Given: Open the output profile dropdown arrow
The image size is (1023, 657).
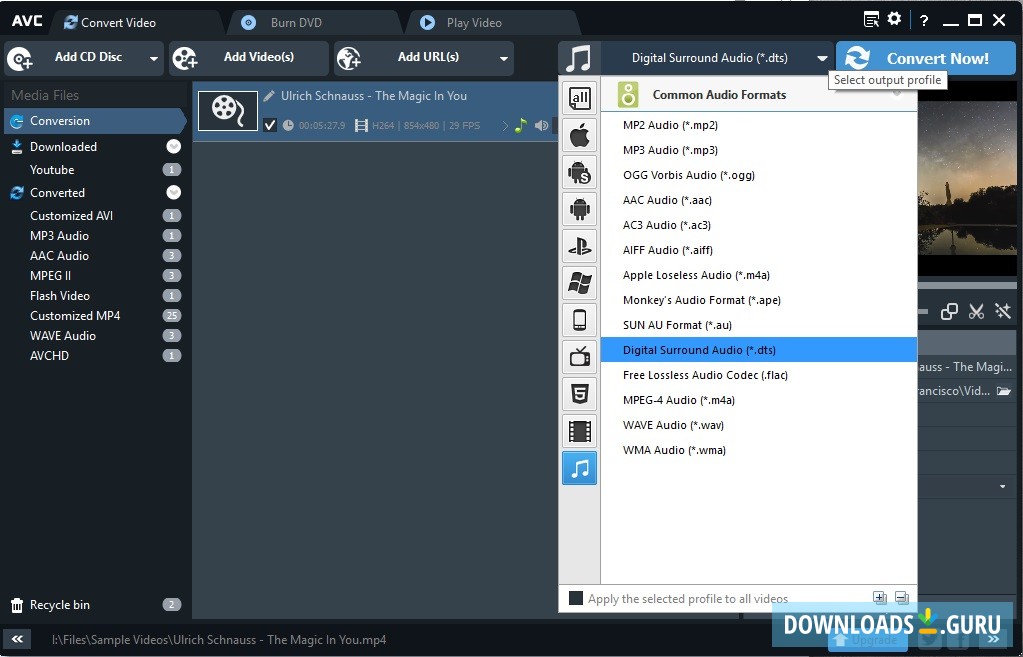Looking at the screenshot, I should click(822, 59).
